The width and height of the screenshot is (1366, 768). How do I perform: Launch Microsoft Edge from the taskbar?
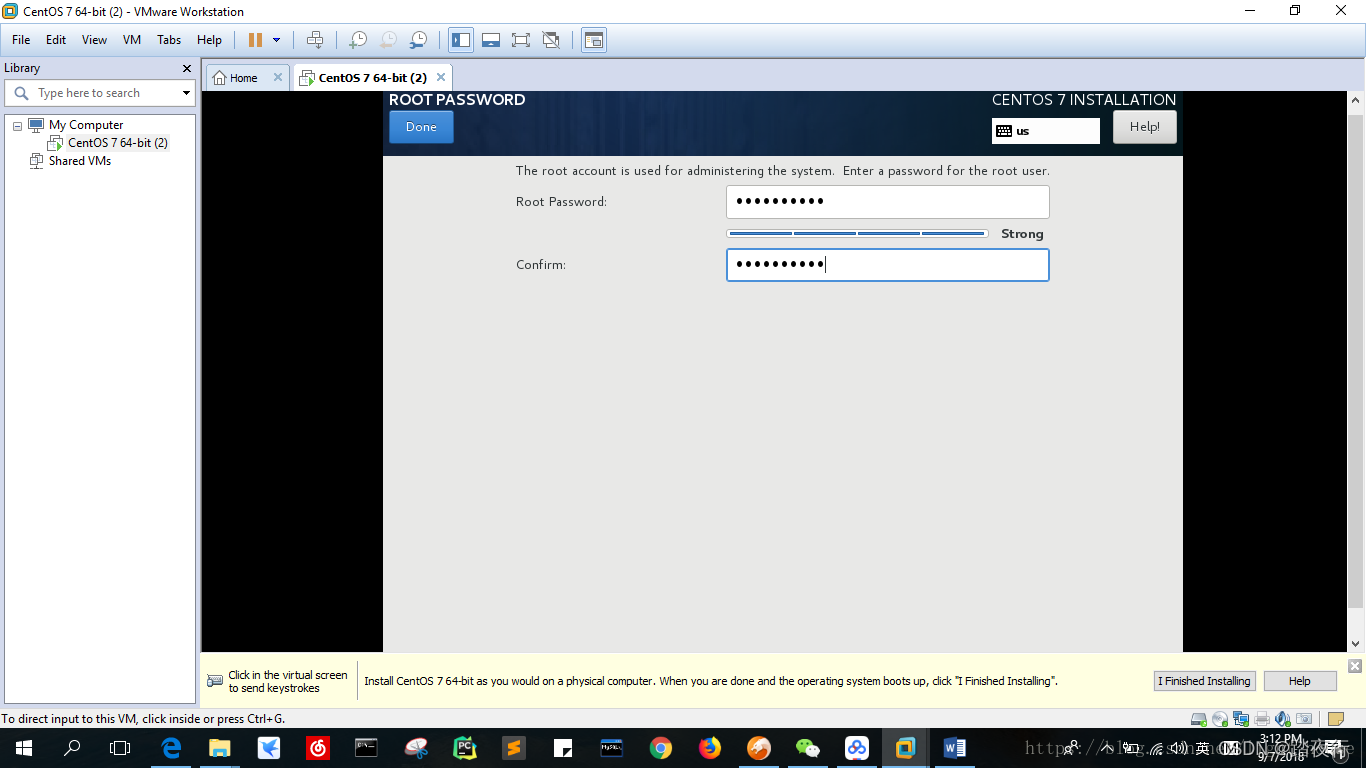[171, 748]
